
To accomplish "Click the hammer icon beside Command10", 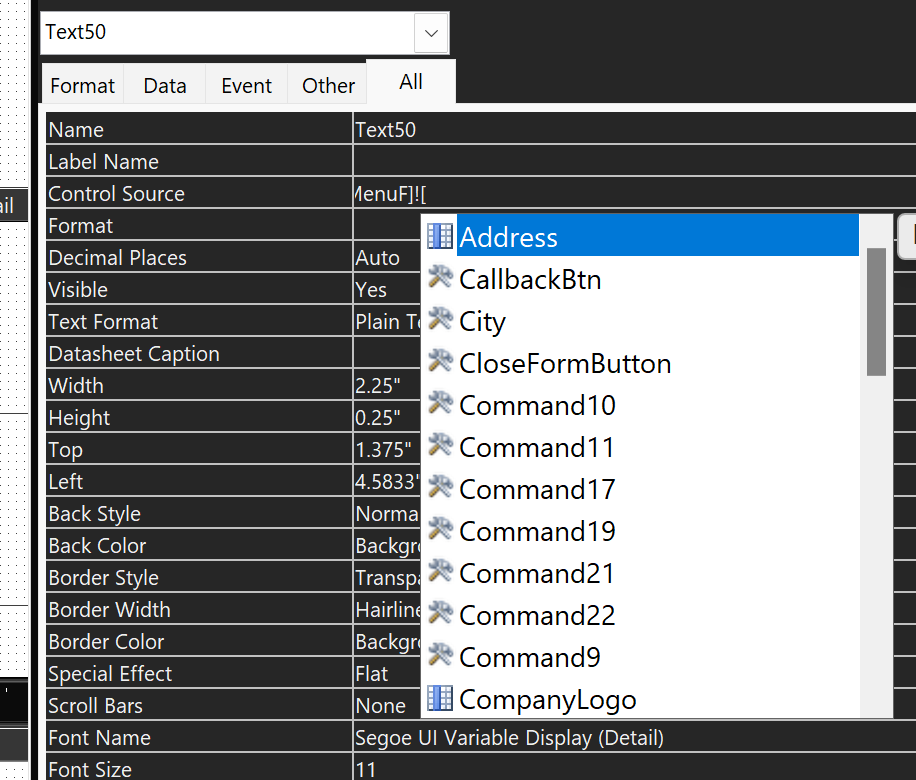I will (x=440, y=405).
